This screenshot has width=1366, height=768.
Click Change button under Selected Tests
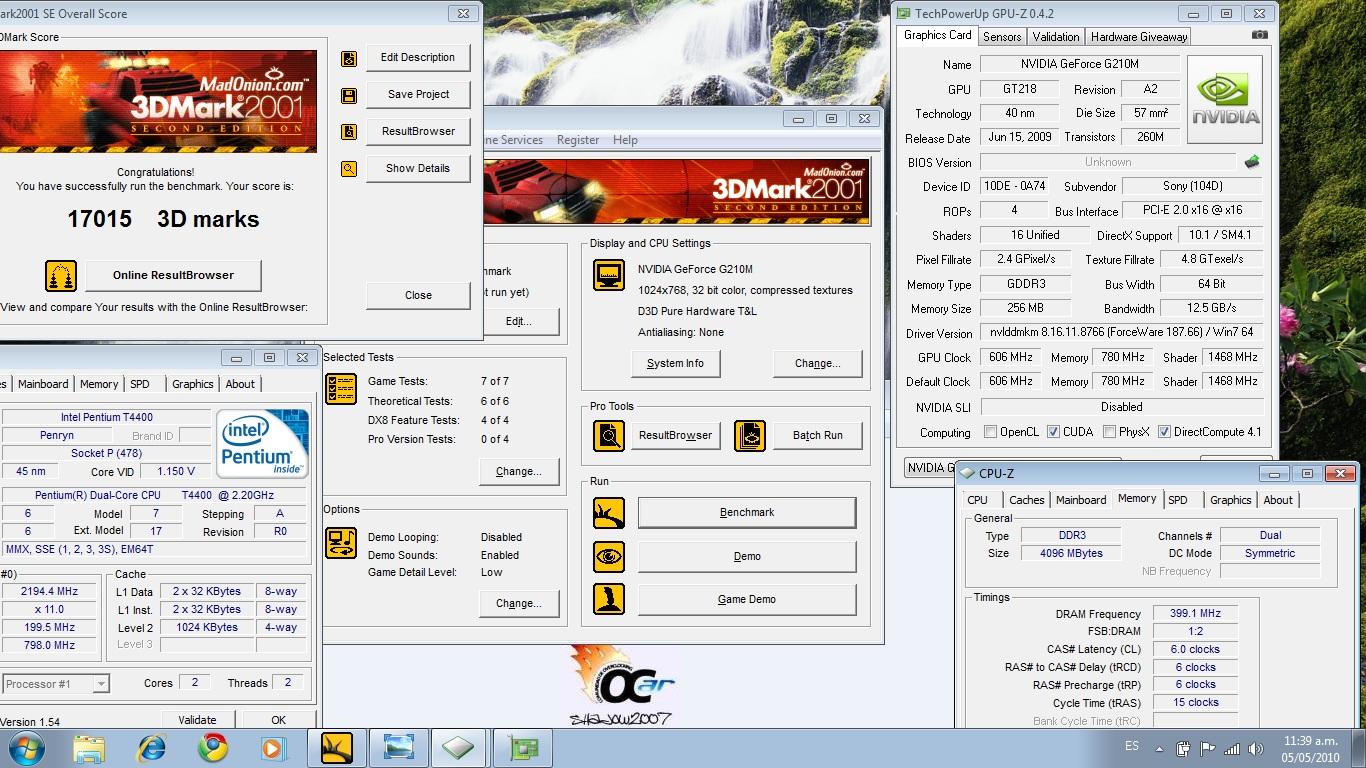tap(519, 471)
